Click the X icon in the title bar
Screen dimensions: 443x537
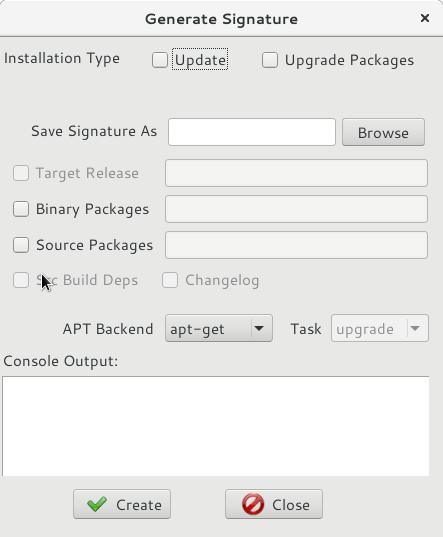[x=425, y=18]
